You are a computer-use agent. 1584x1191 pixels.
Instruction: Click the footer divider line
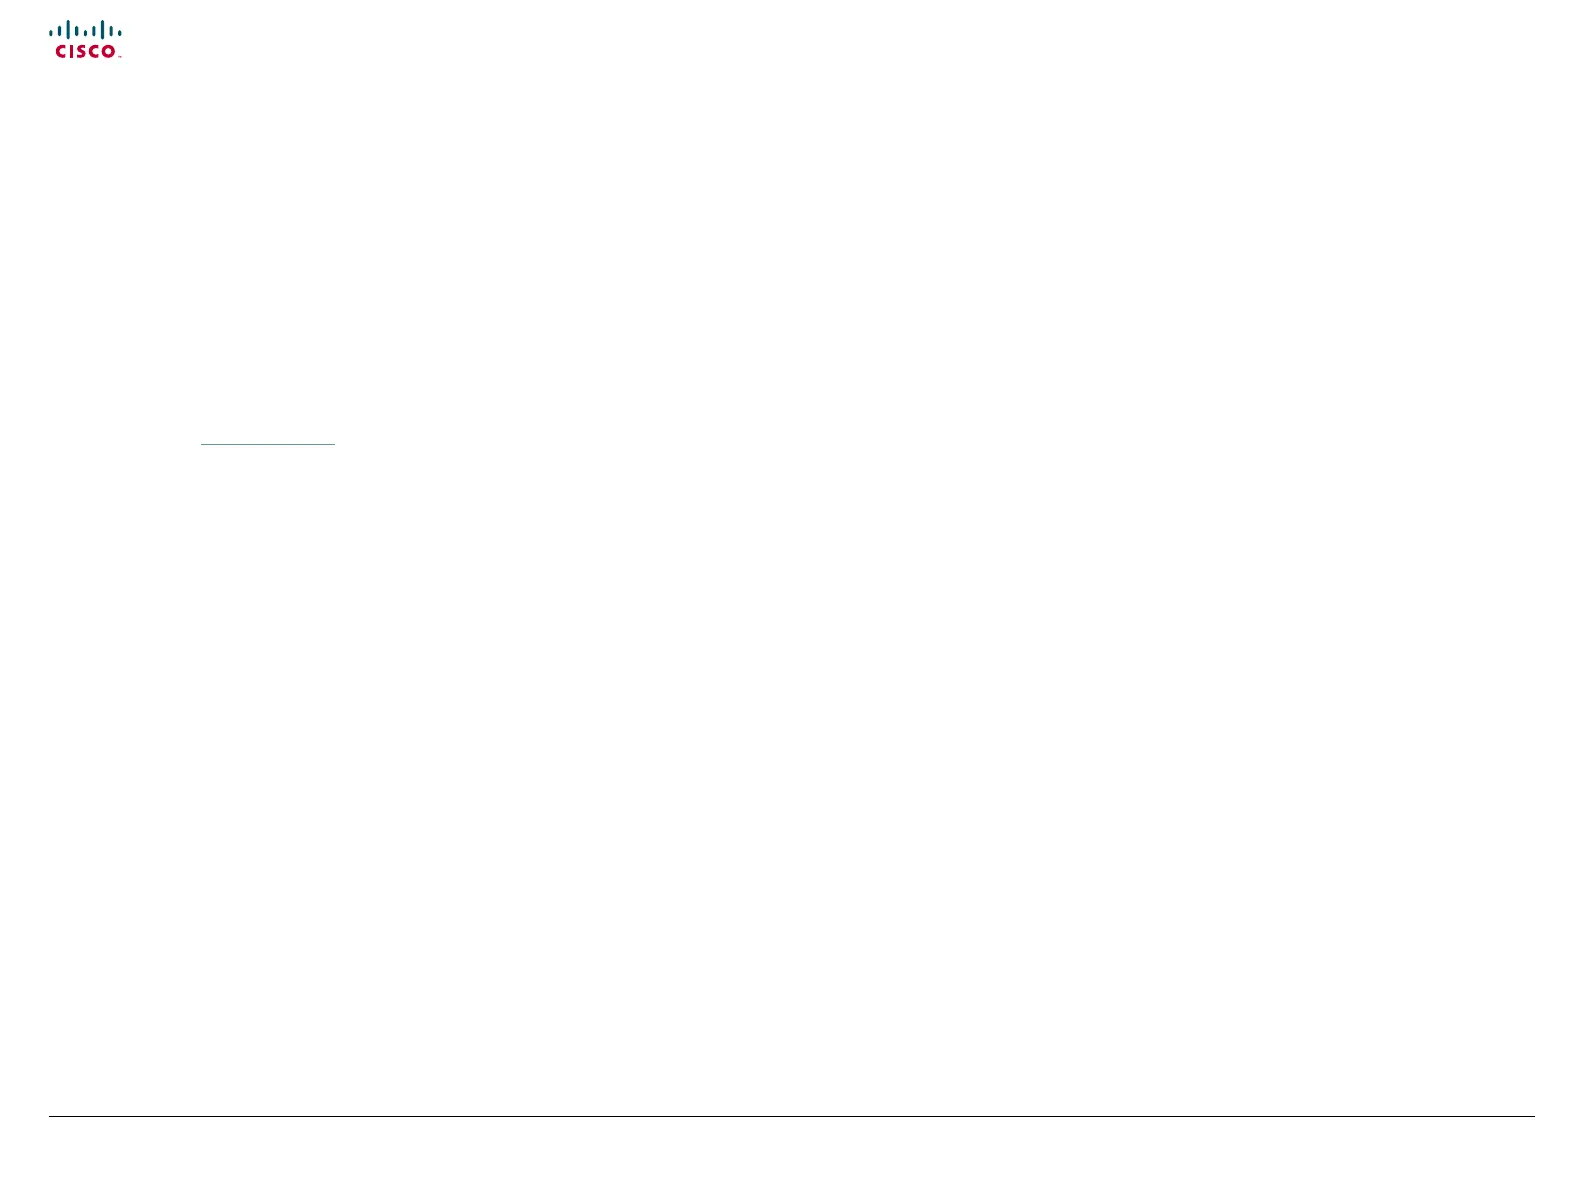(x=791, y=1116)
